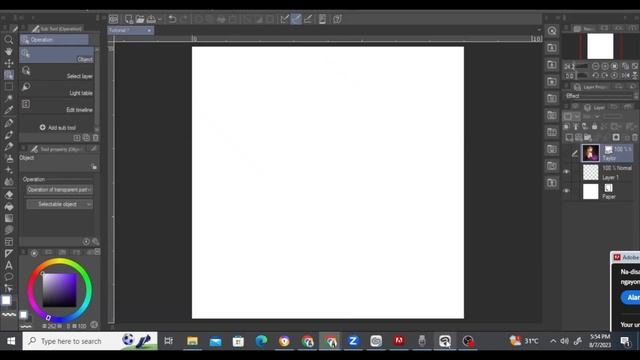Click the Add sub tool button
This screenshot has width=640, height=360.
click(58, 127)
